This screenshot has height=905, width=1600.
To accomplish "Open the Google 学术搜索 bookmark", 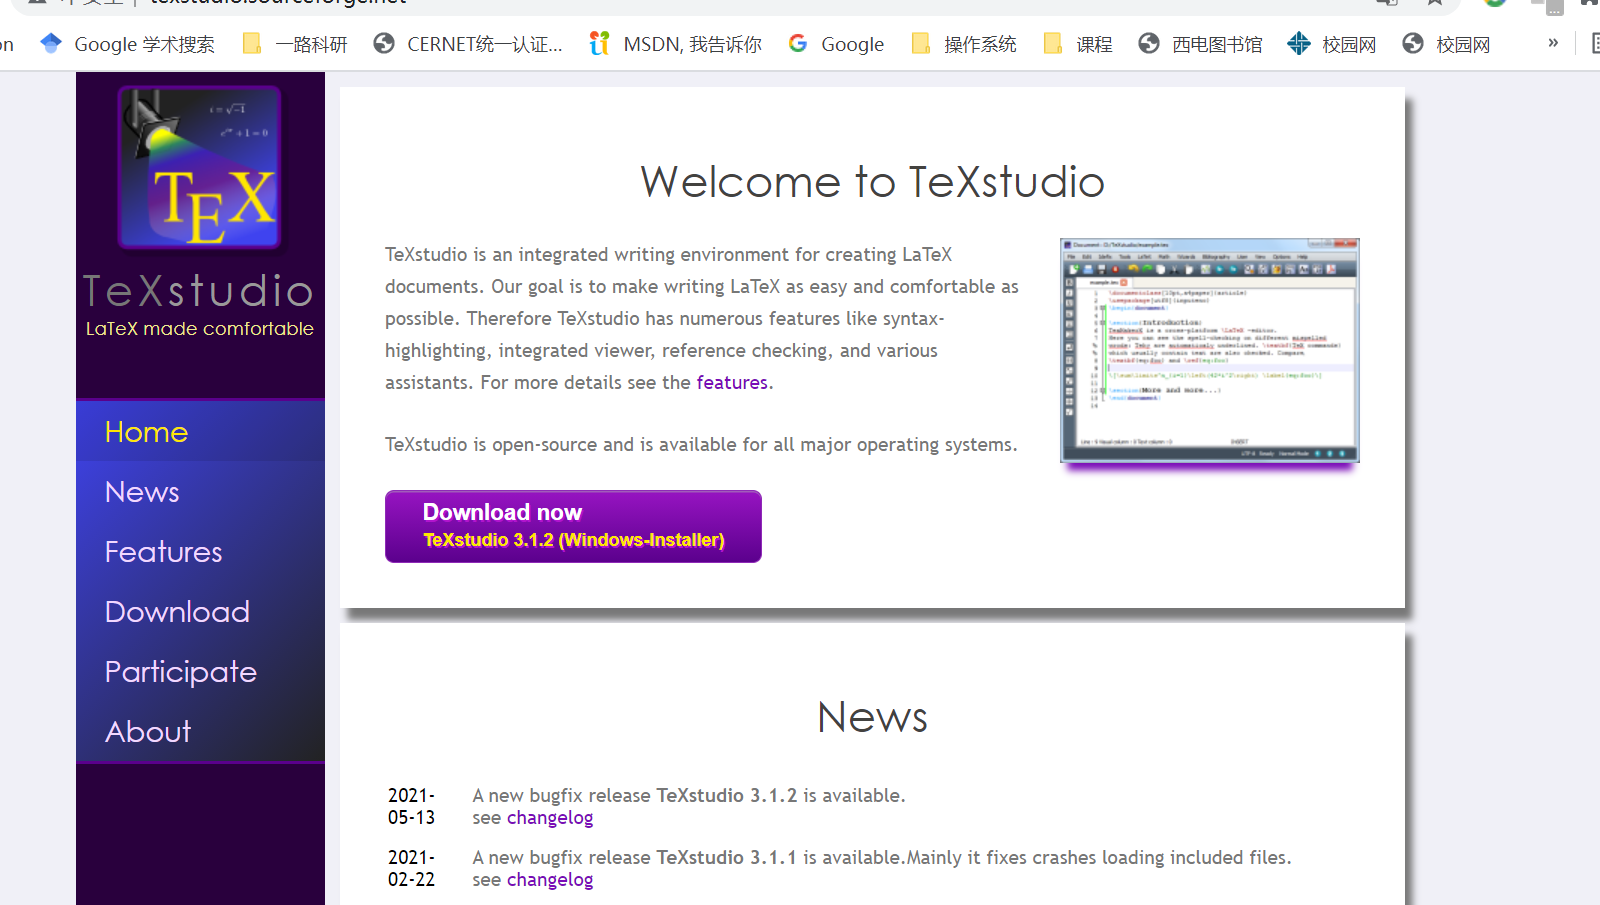I will [127, 44].
